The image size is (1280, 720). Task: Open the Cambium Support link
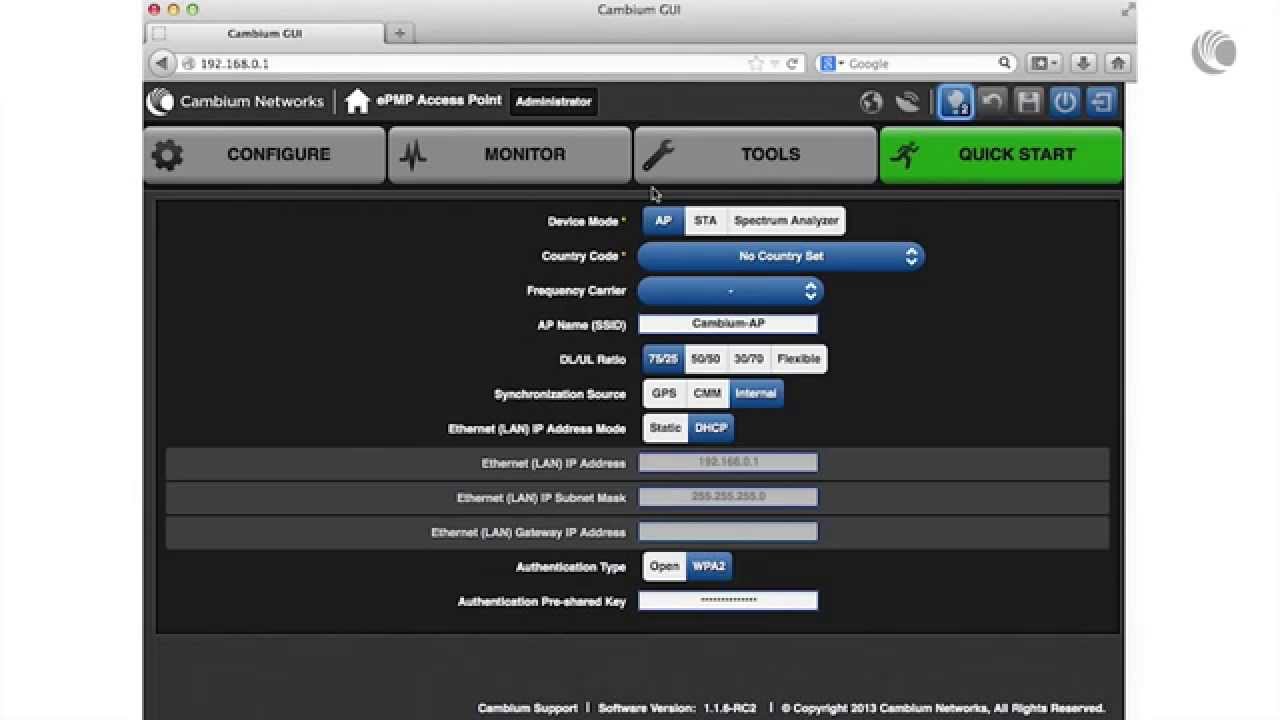point(527,708)
